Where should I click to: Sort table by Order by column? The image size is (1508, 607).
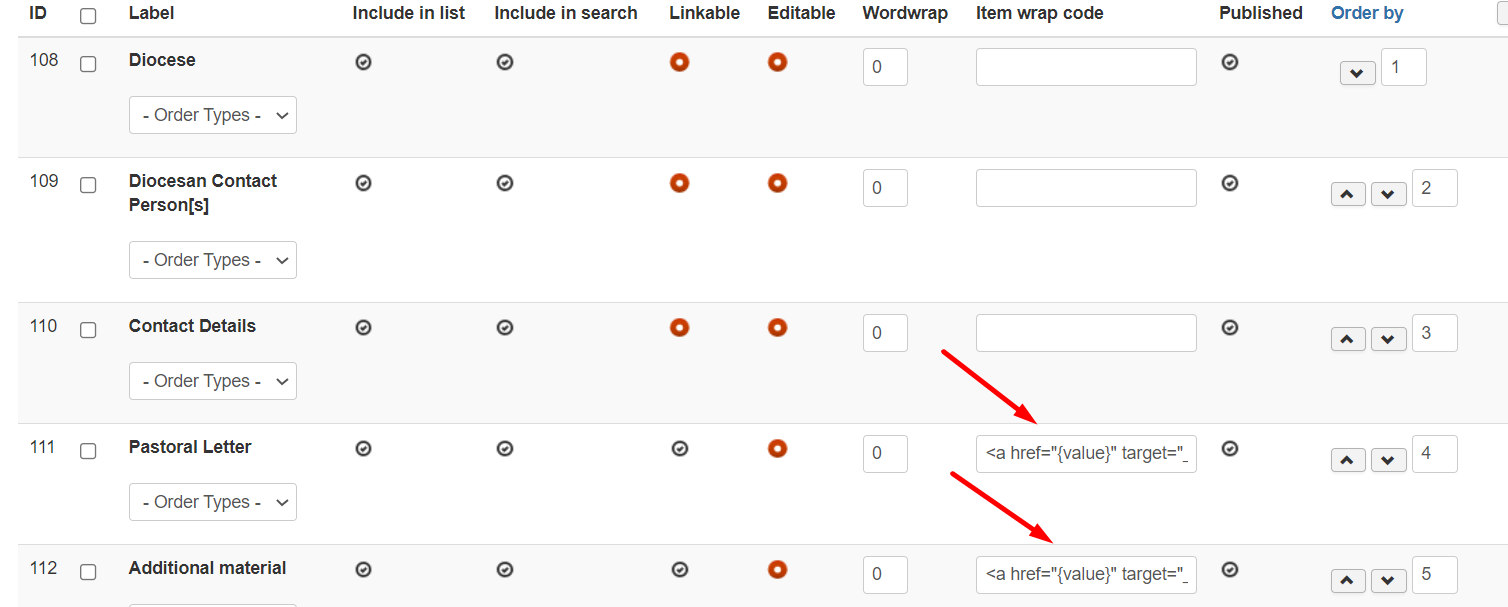coord(1366,13)
